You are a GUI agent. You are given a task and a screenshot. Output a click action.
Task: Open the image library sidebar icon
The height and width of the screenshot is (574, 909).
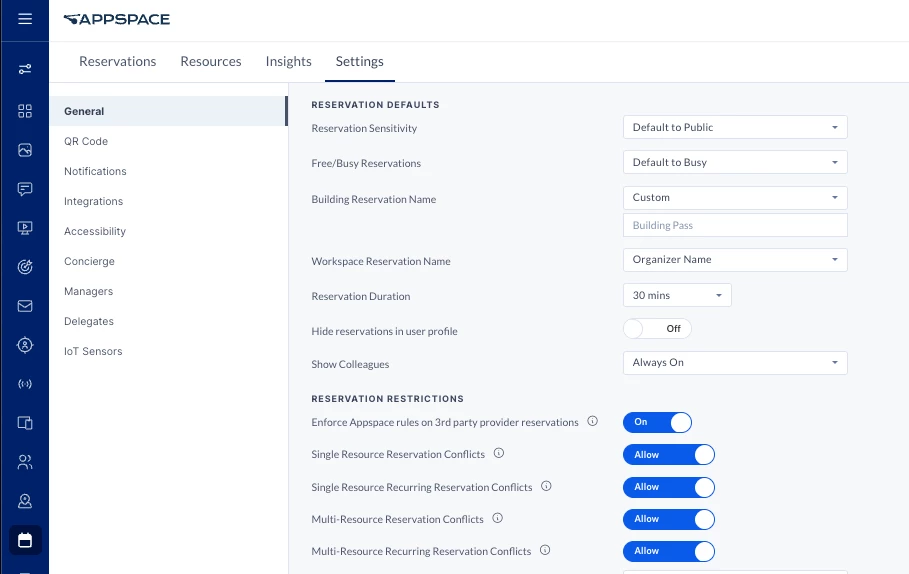[25, 150]
